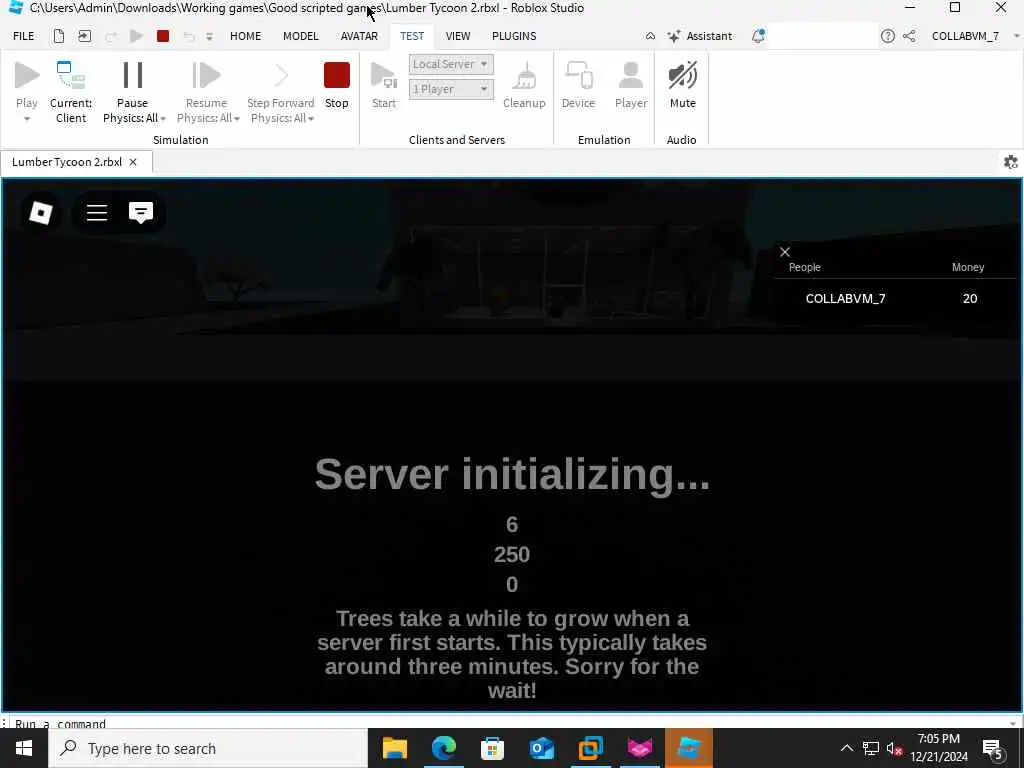This screenshot has width=1024, height=768.
Task: Close the in-game leaderboard with the X
Action: (785, 252)
